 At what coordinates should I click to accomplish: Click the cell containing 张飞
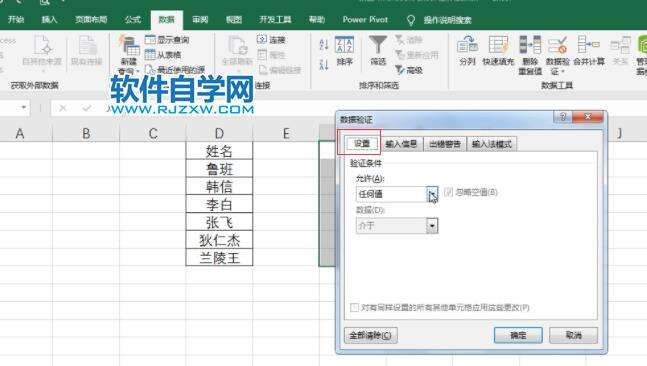[x=219, y=222]
